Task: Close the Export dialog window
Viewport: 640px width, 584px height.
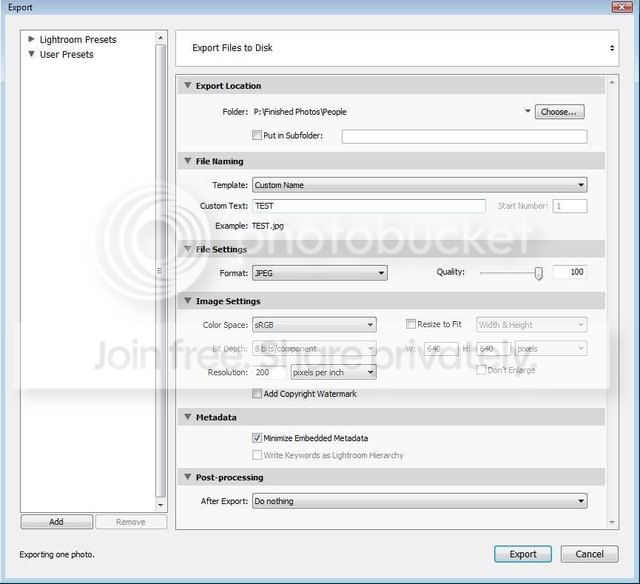Action: pyautogui.click(x=622, y=7)
